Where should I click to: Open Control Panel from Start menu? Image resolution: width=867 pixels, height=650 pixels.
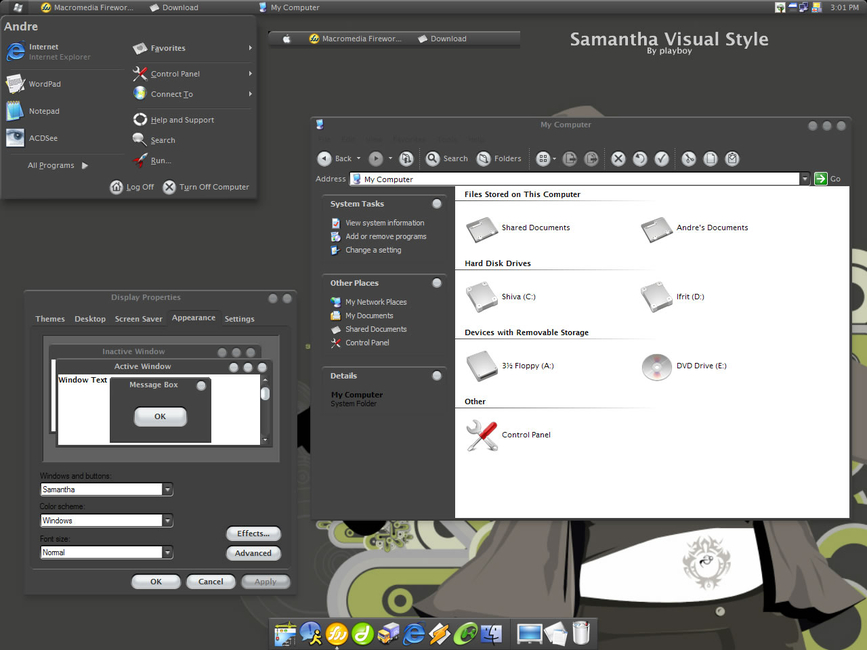[192, 74]
